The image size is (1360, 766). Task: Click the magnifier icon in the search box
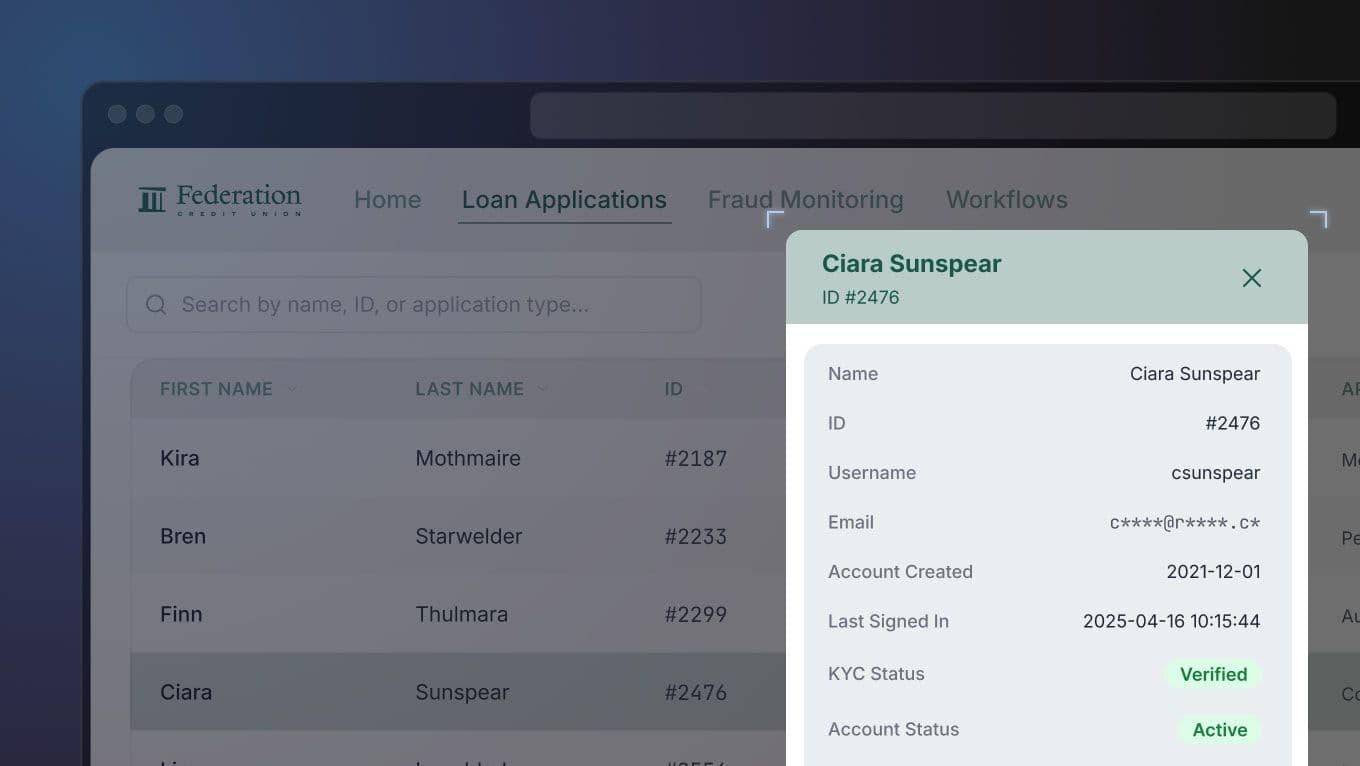(156, 304)
